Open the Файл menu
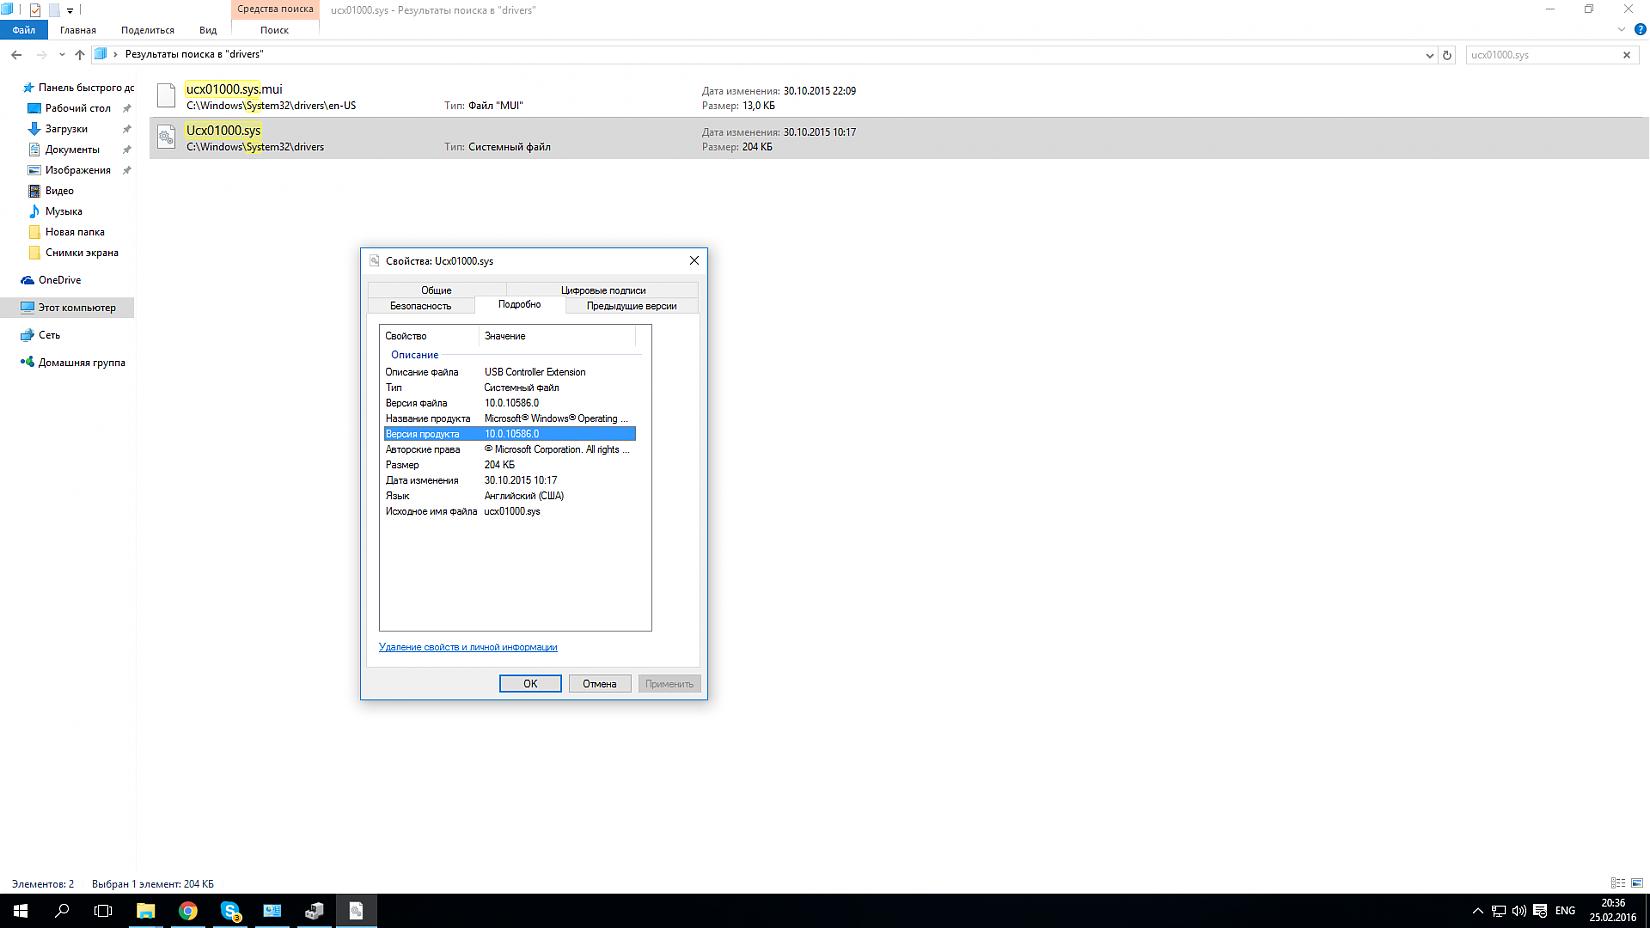Image resolution: width=1650 pixels, height=928 pixels. pyautogui.click(x=24, y=30)
